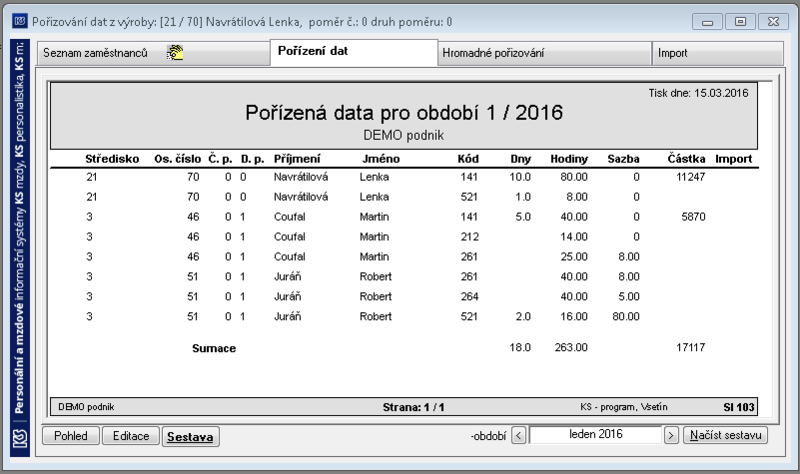
Task: Open the Seznam zaměstnanců tab
Action: click(153, 53)
